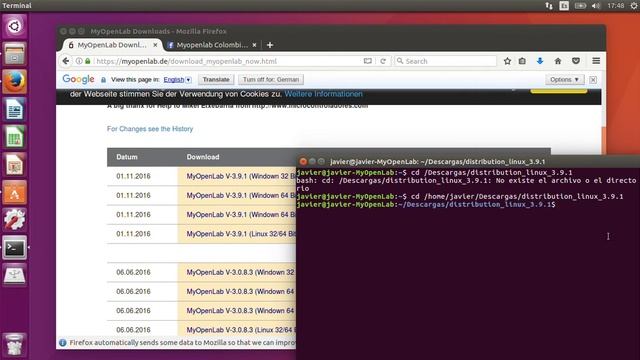
Task: Download MyOpenLab V-3.9.1 Linux 32/64 Bit
Action: [241, 234]
